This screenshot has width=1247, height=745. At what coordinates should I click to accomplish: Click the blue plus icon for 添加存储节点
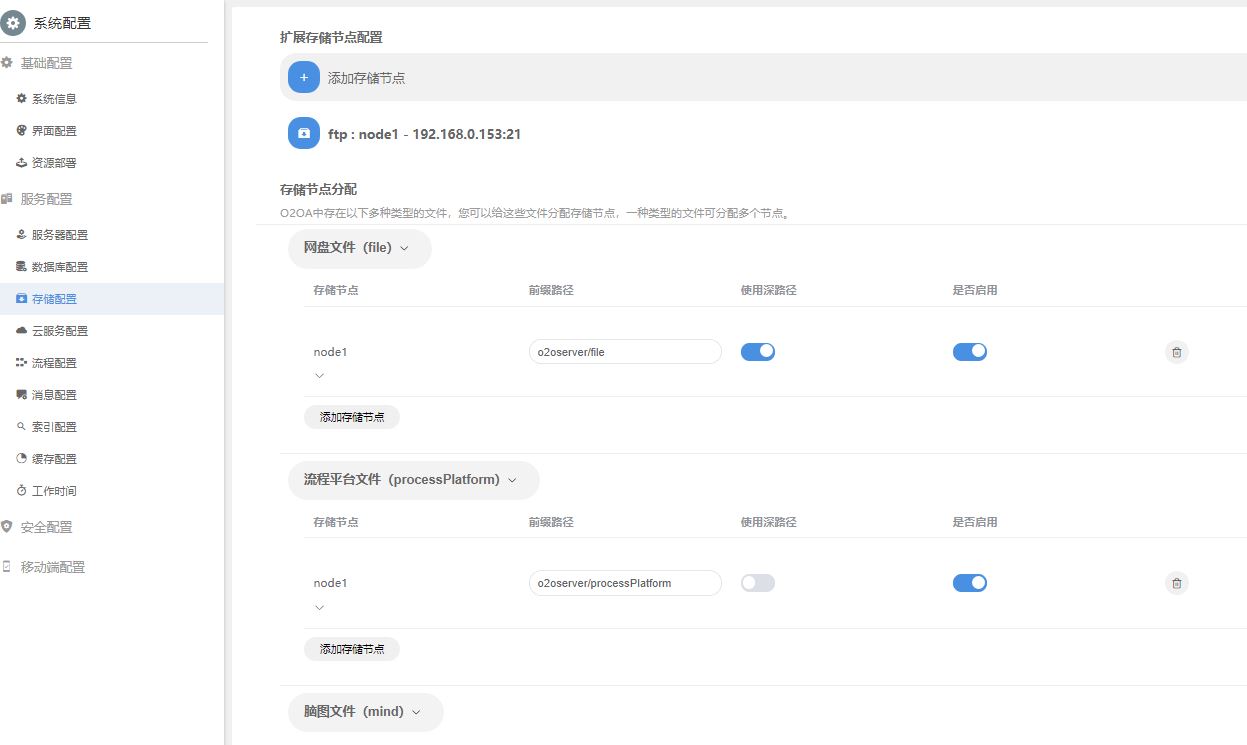pyautogui.click(x=304, y=77)
